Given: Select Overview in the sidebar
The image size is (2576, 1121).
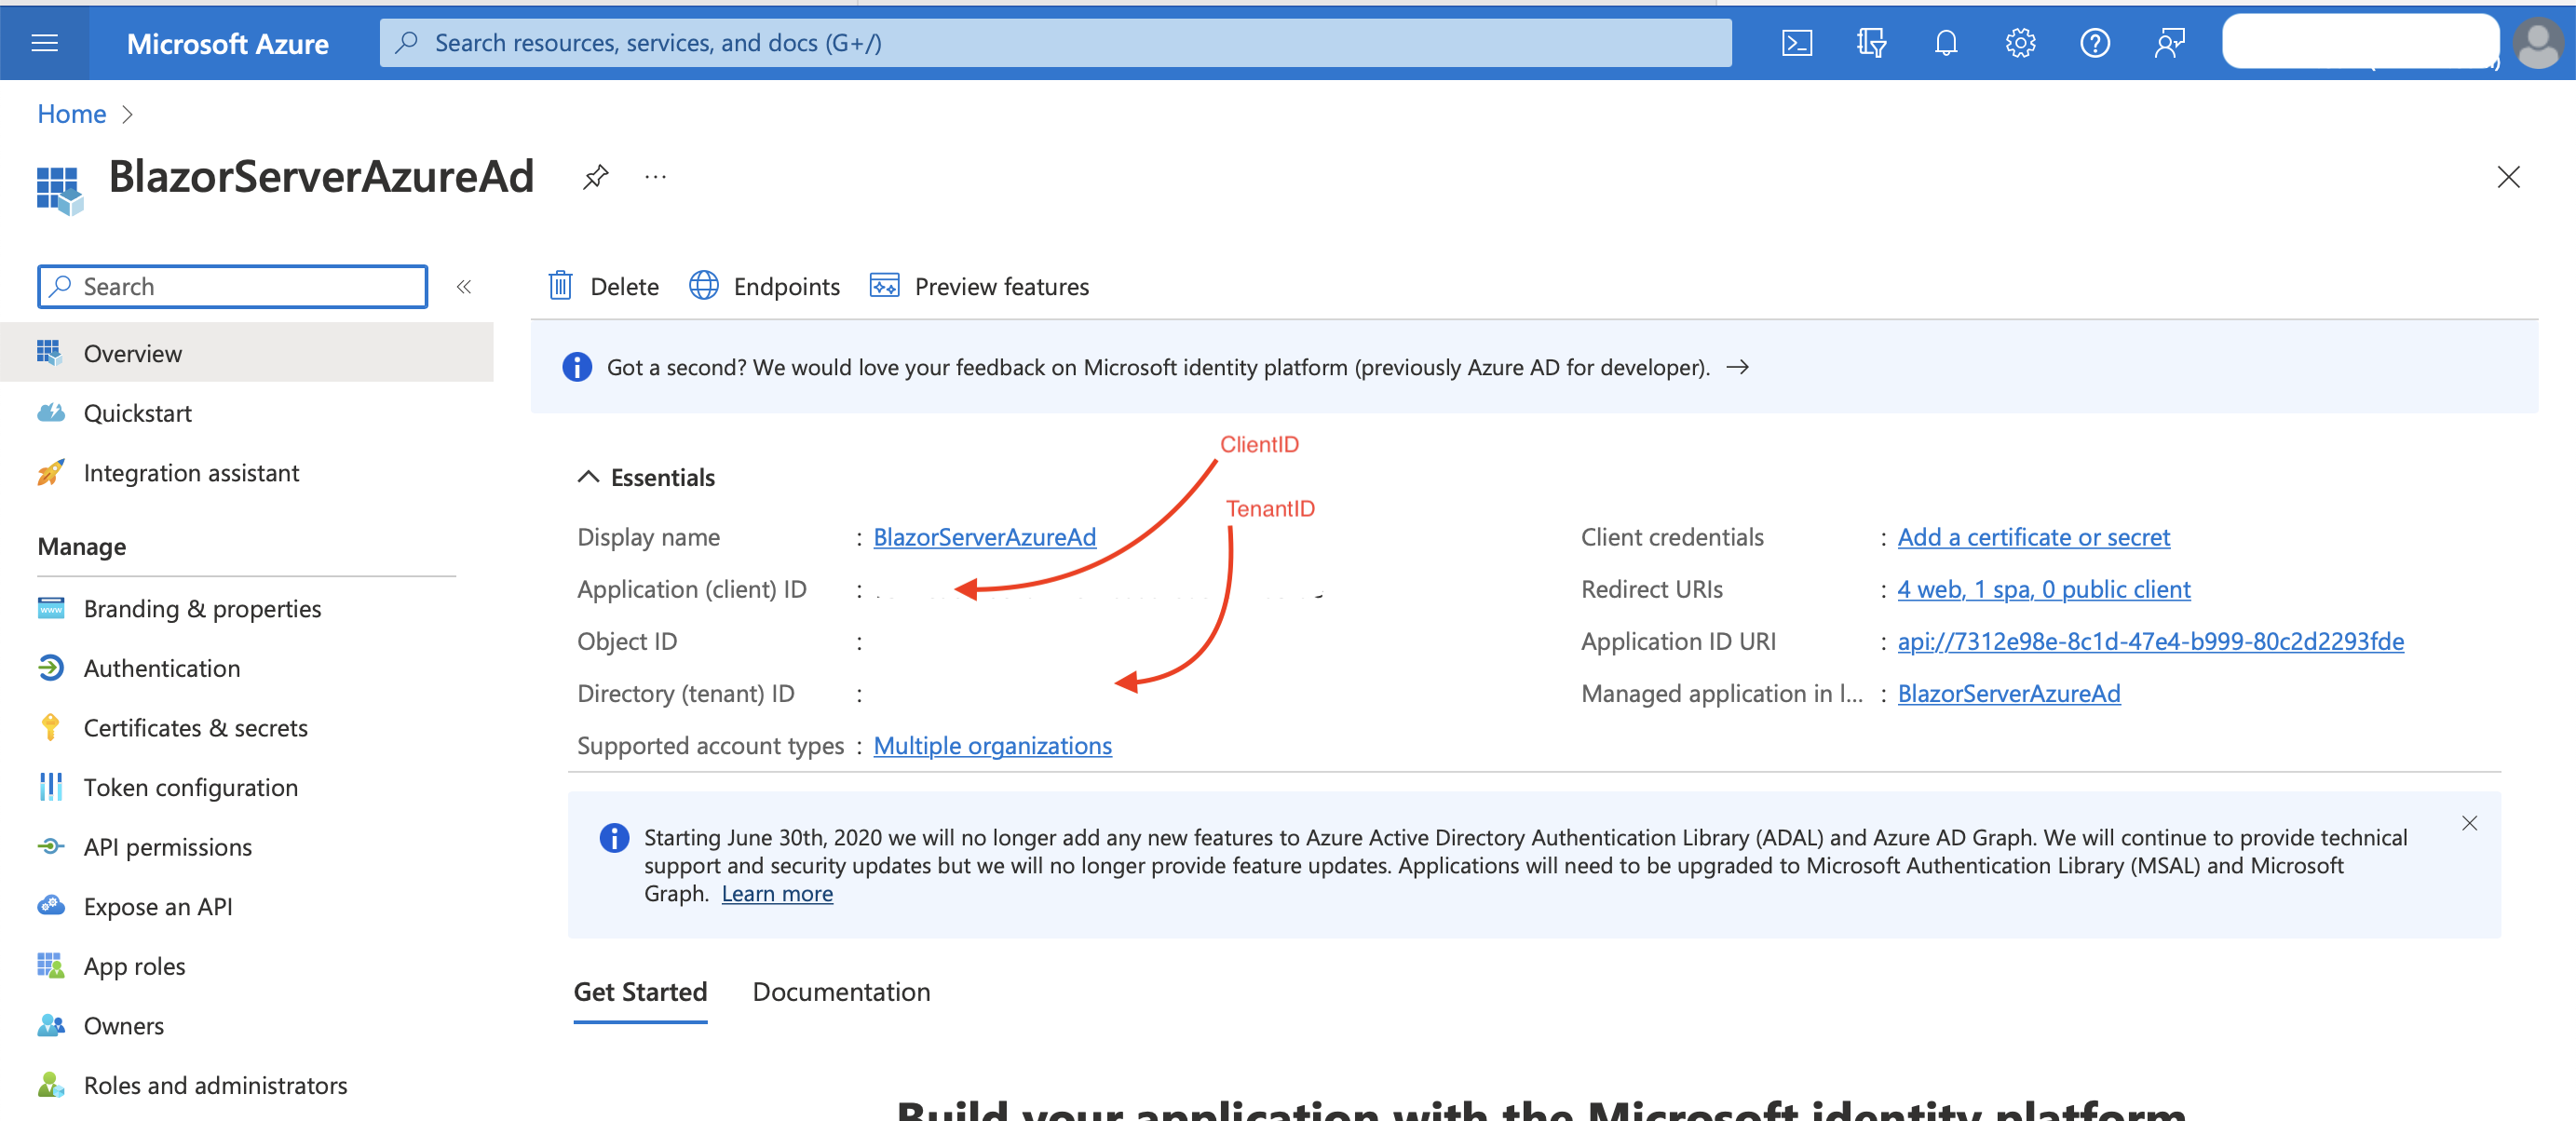Looking at the screenshot, I should [247, 353].
